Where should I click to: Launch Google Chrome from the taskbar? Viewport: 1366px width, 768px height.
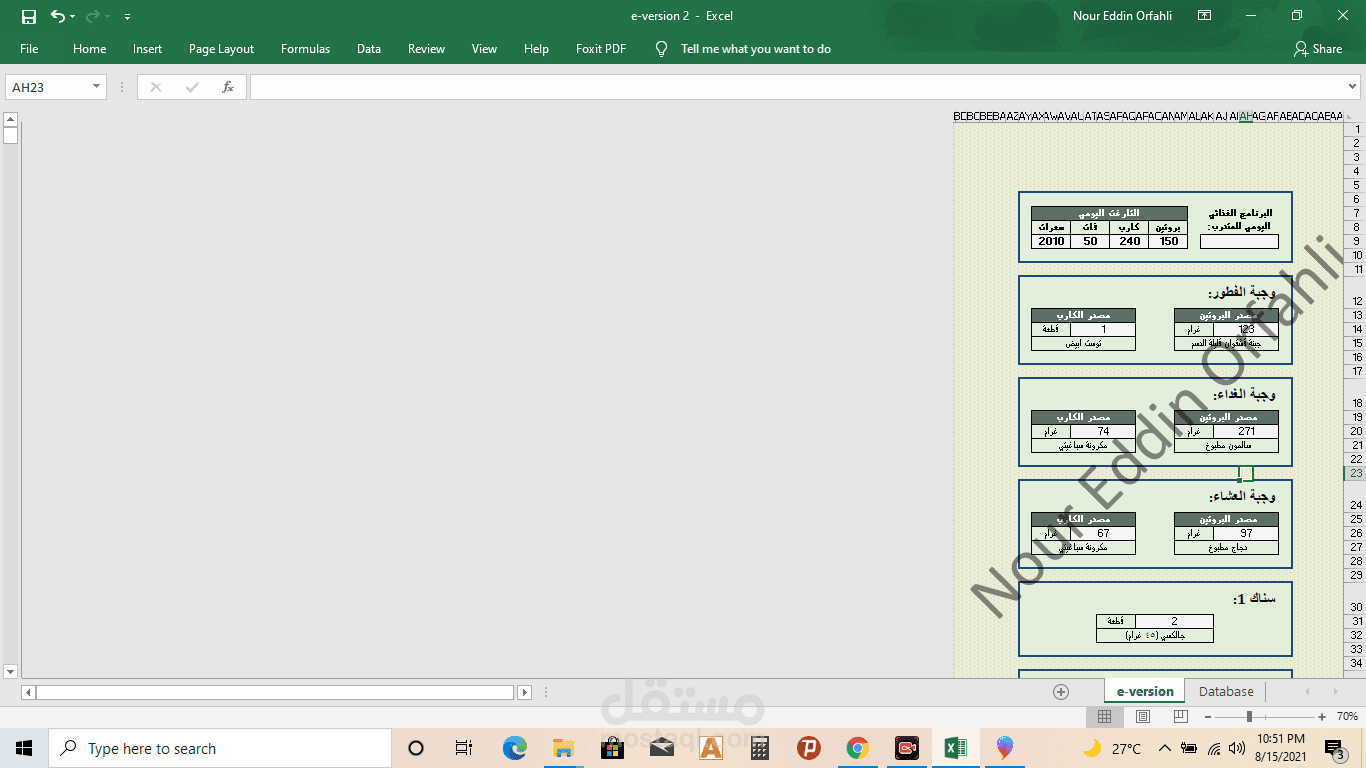pyautogui.click(x=857, y=748)
